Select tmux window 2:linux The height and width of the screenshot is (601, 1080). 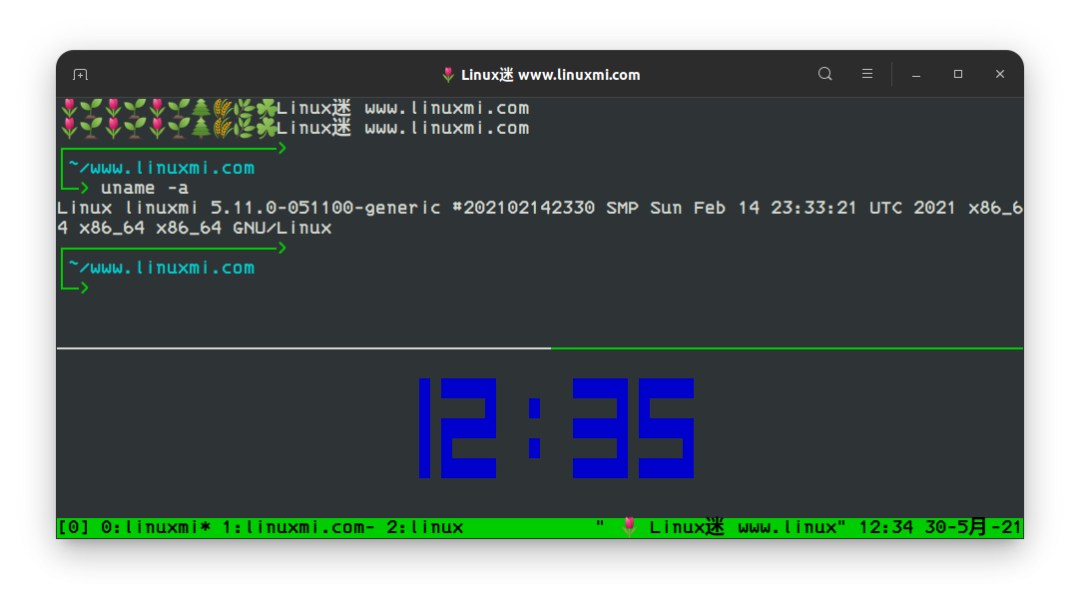(425, 527)
